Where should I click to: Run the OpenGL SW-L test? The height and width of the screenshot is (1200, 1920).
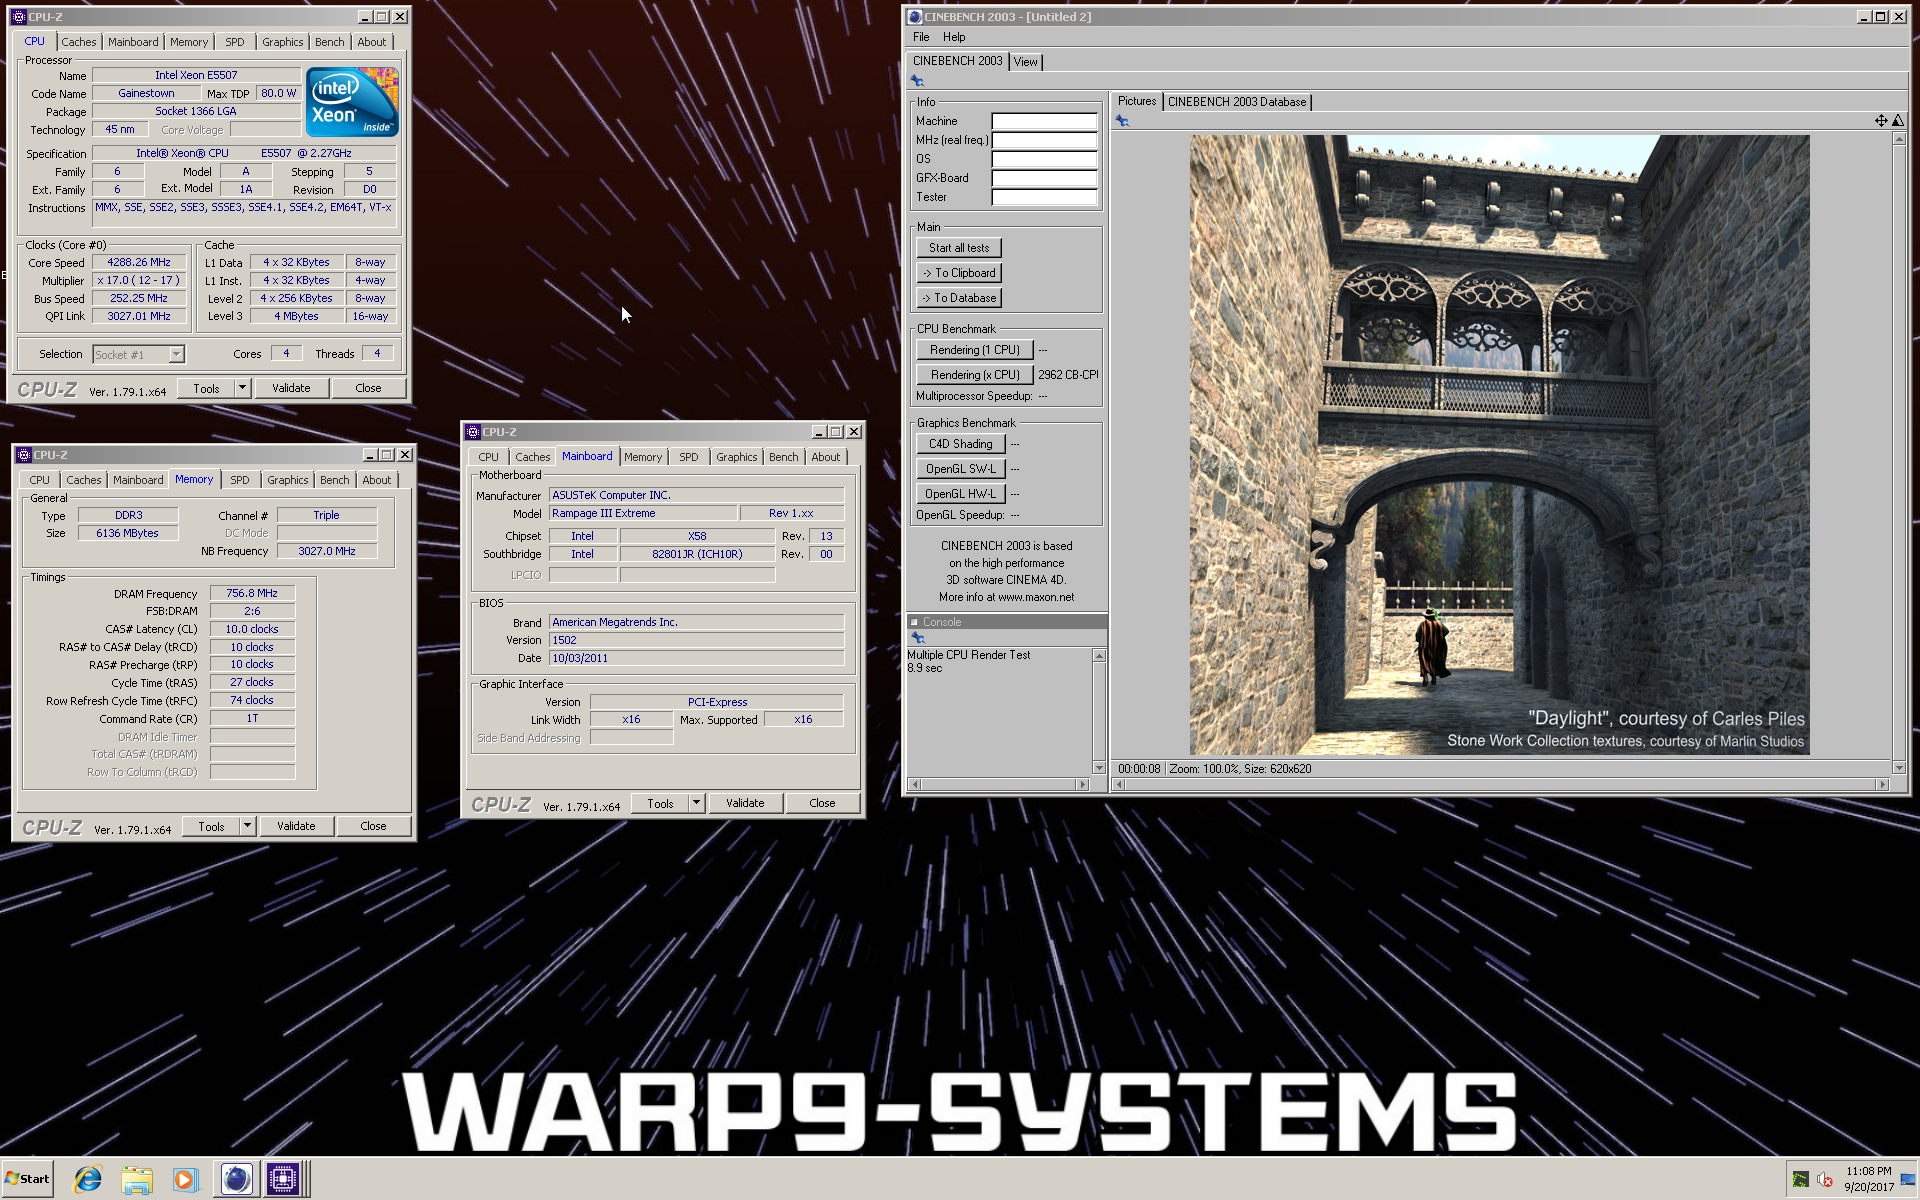click(x=961, y=469)
